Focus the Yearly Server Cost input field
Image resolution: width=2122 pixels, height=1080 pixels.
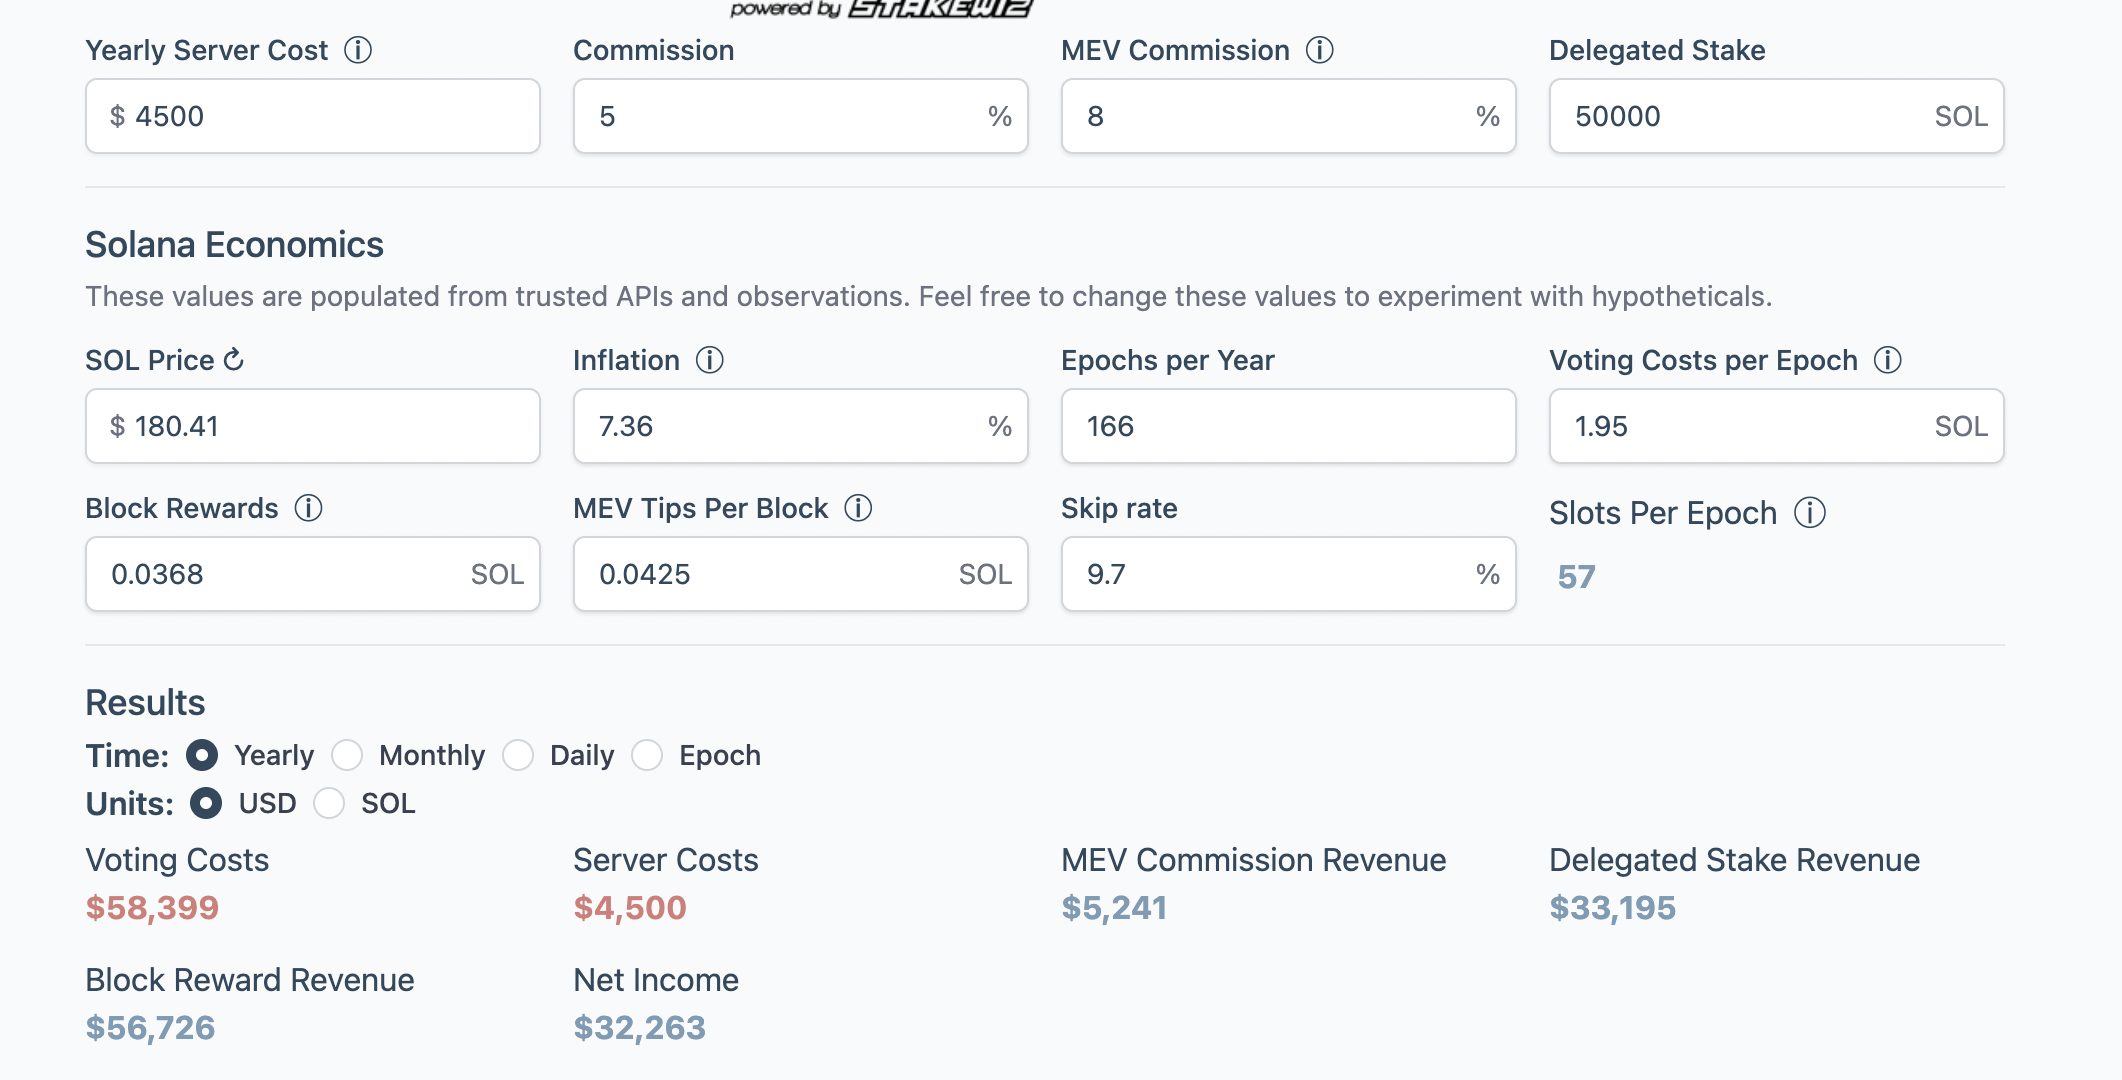313,116
